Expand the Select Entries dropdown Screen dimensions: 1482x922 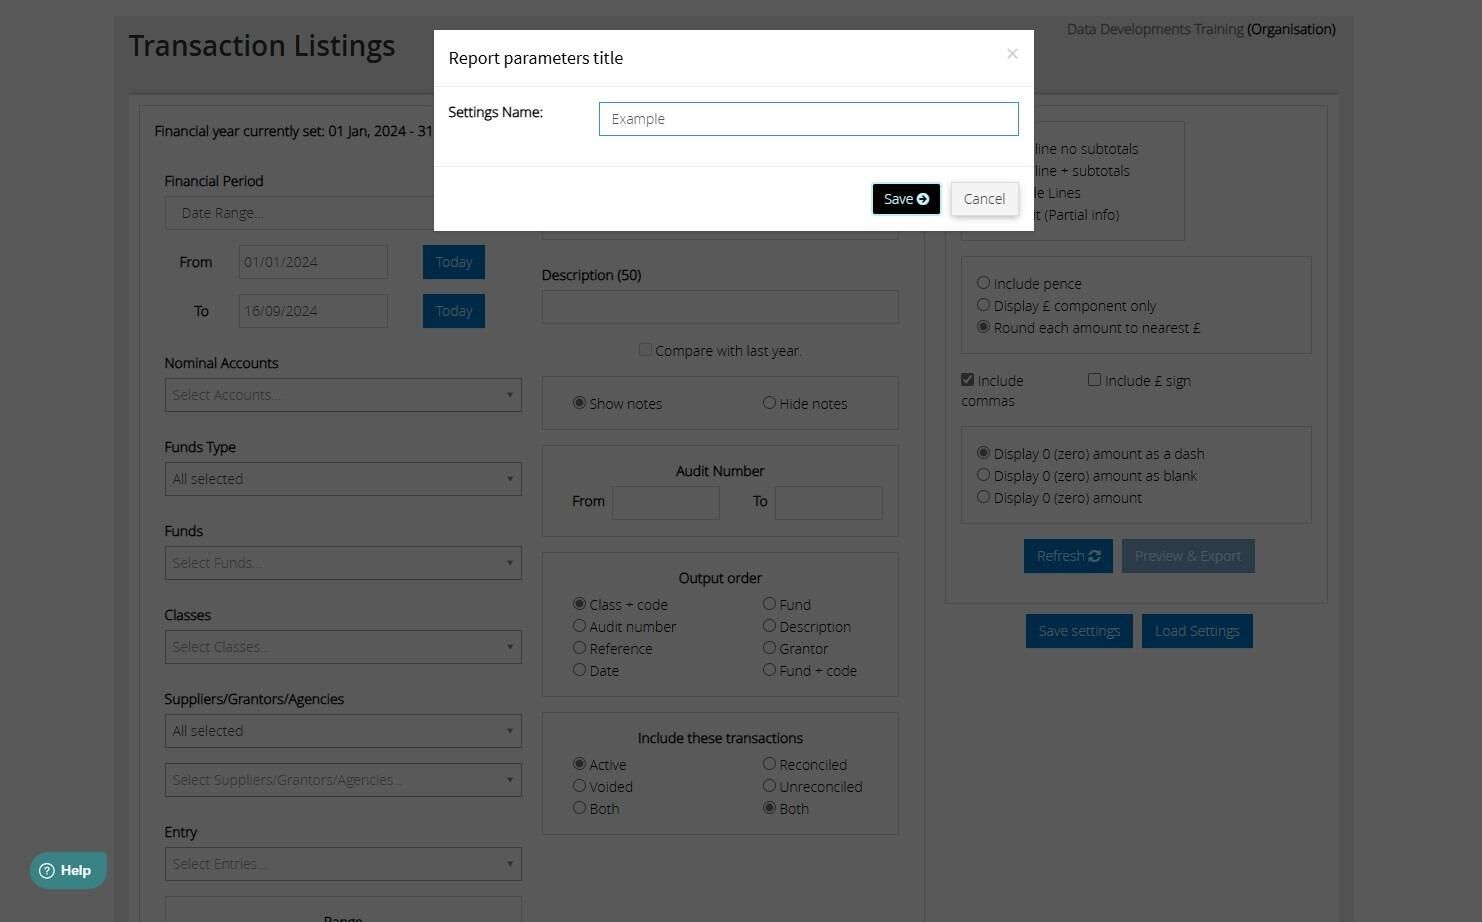pyautogui.click(x=343, y=864)
